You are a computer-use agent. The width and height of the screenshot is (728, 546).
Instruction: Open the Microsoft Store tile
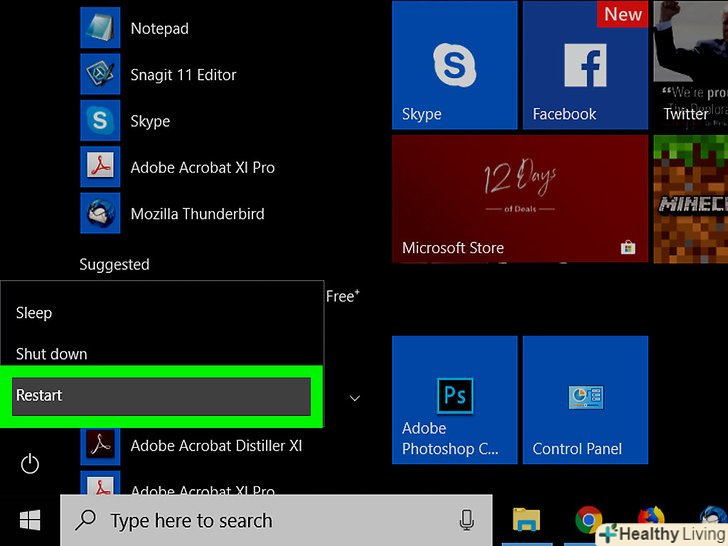click(517, 200)
